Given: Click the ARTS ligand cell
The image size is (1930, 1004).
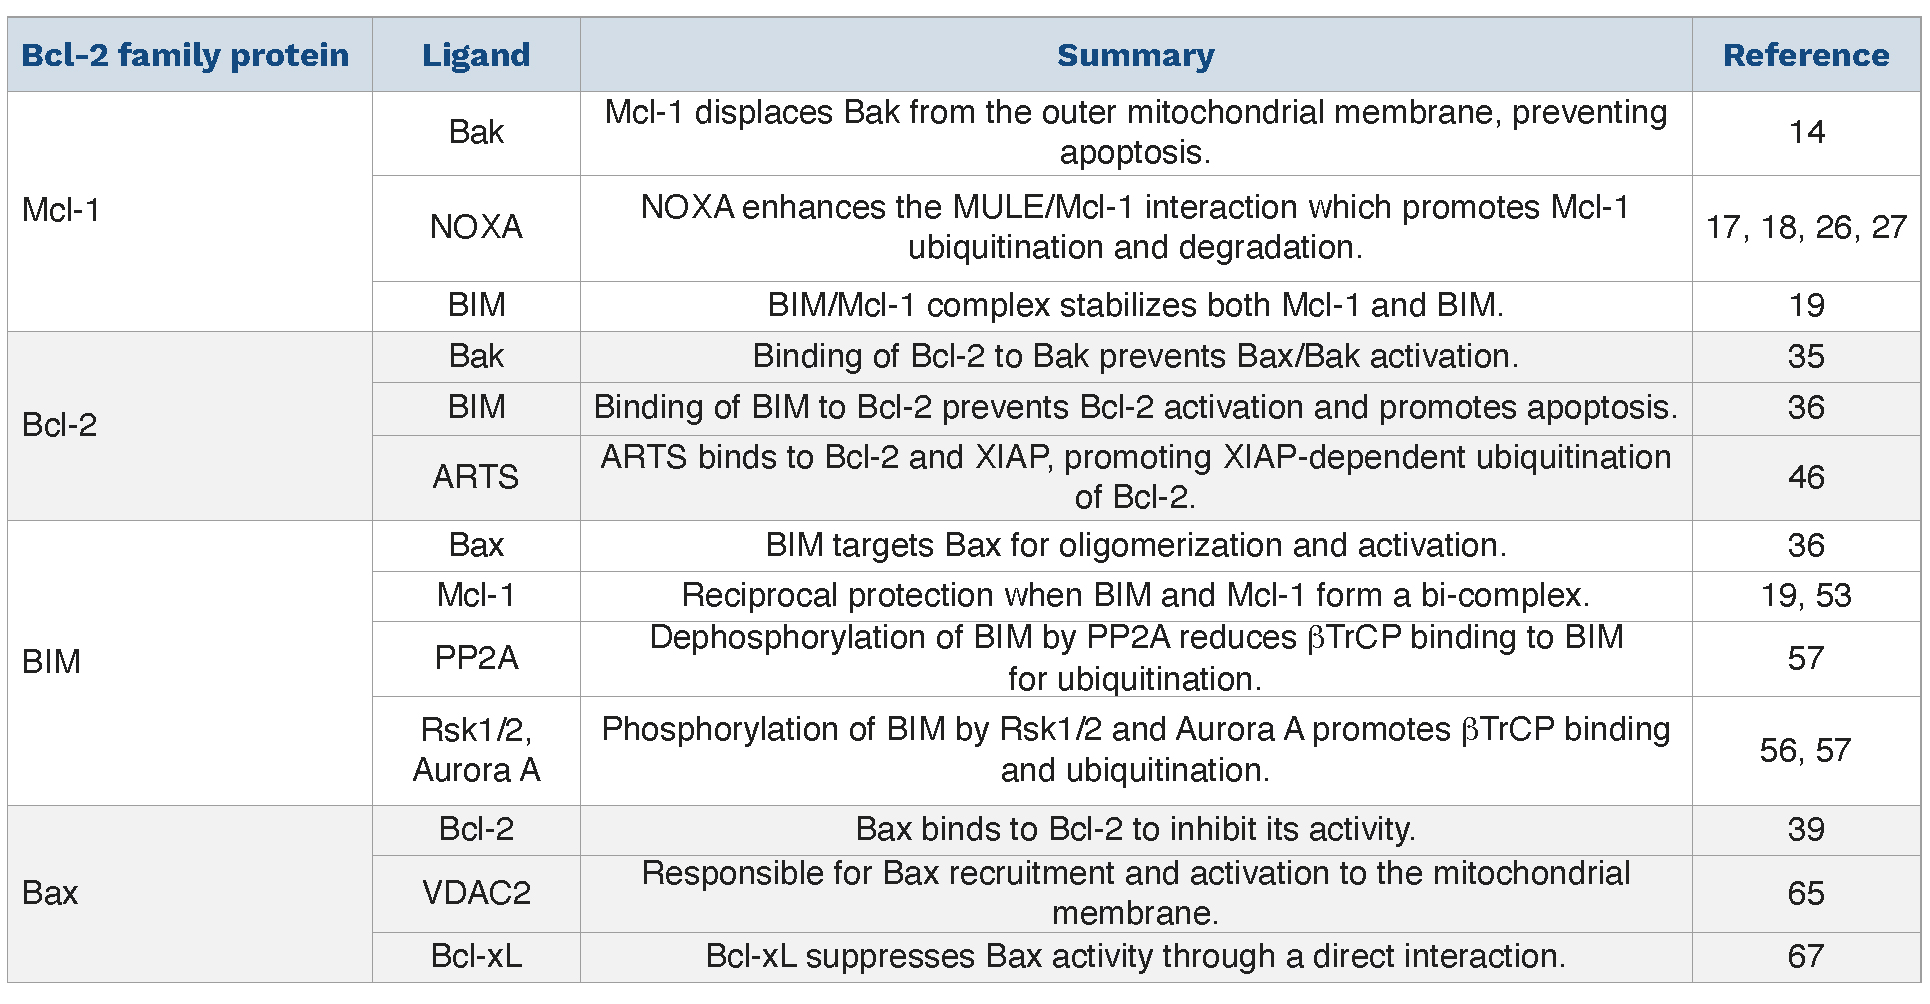Looking at the screenshot, I should click(476, 477).
